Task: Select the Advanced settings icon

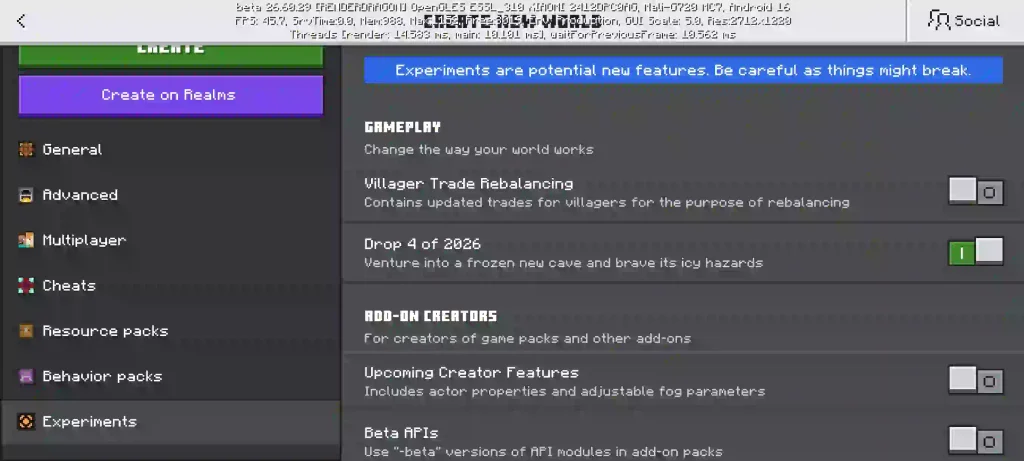Action: 26,195
